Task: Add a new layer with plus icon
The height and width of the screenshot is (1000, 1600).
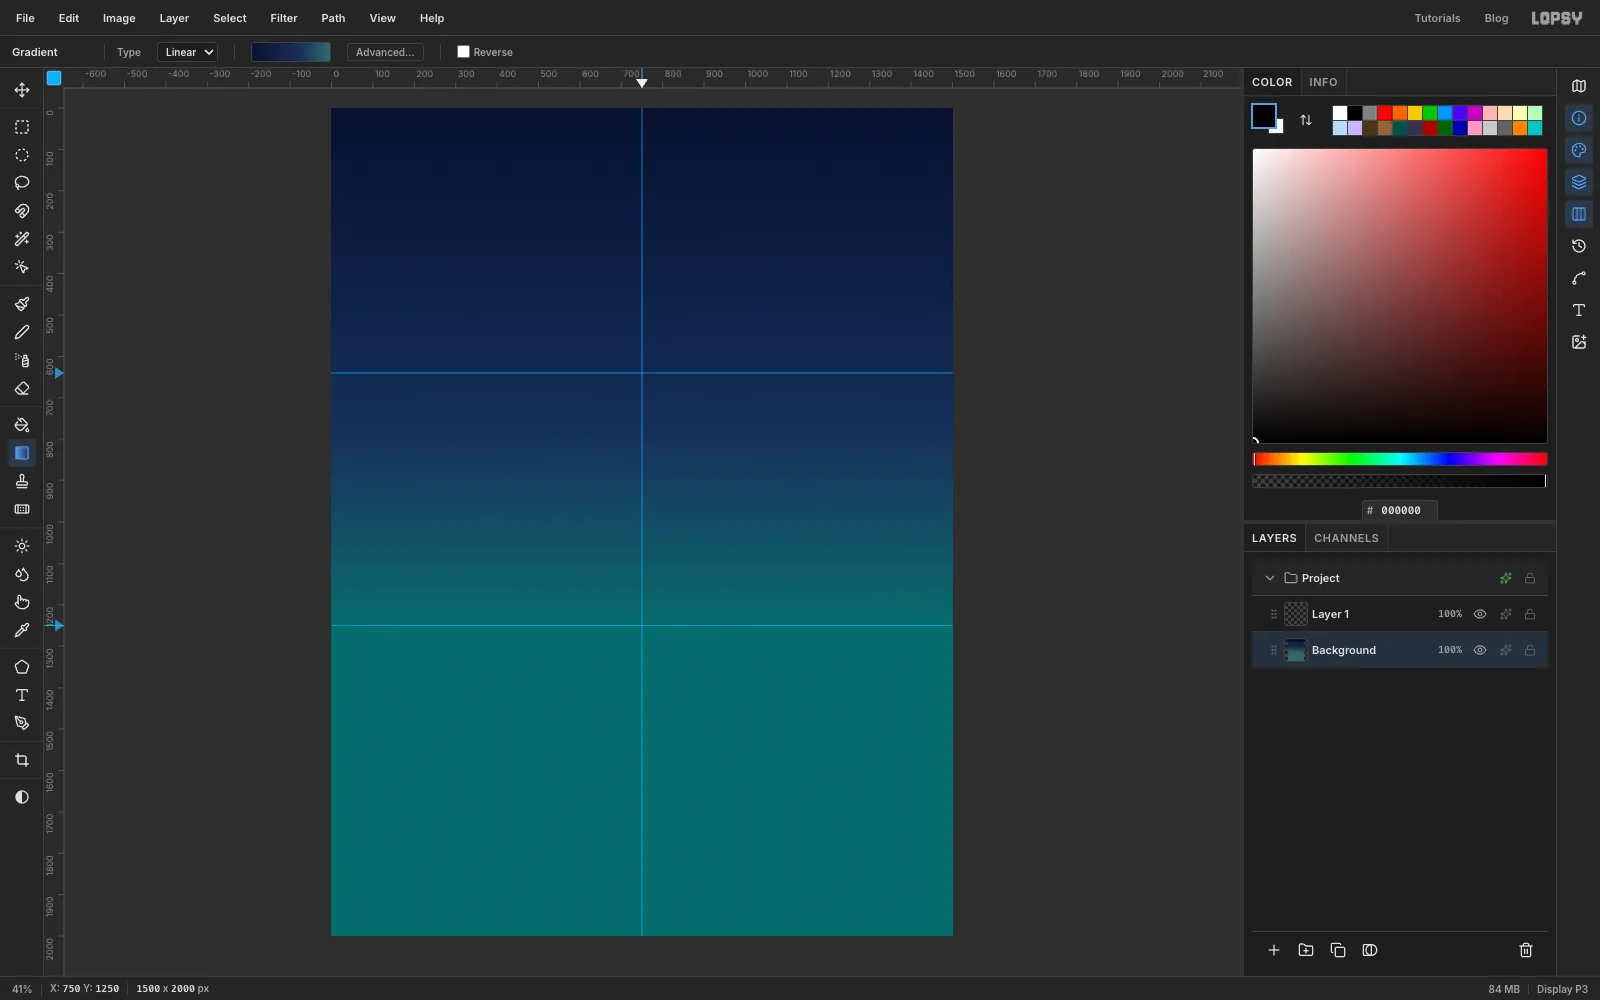Action: (1274, 950)
